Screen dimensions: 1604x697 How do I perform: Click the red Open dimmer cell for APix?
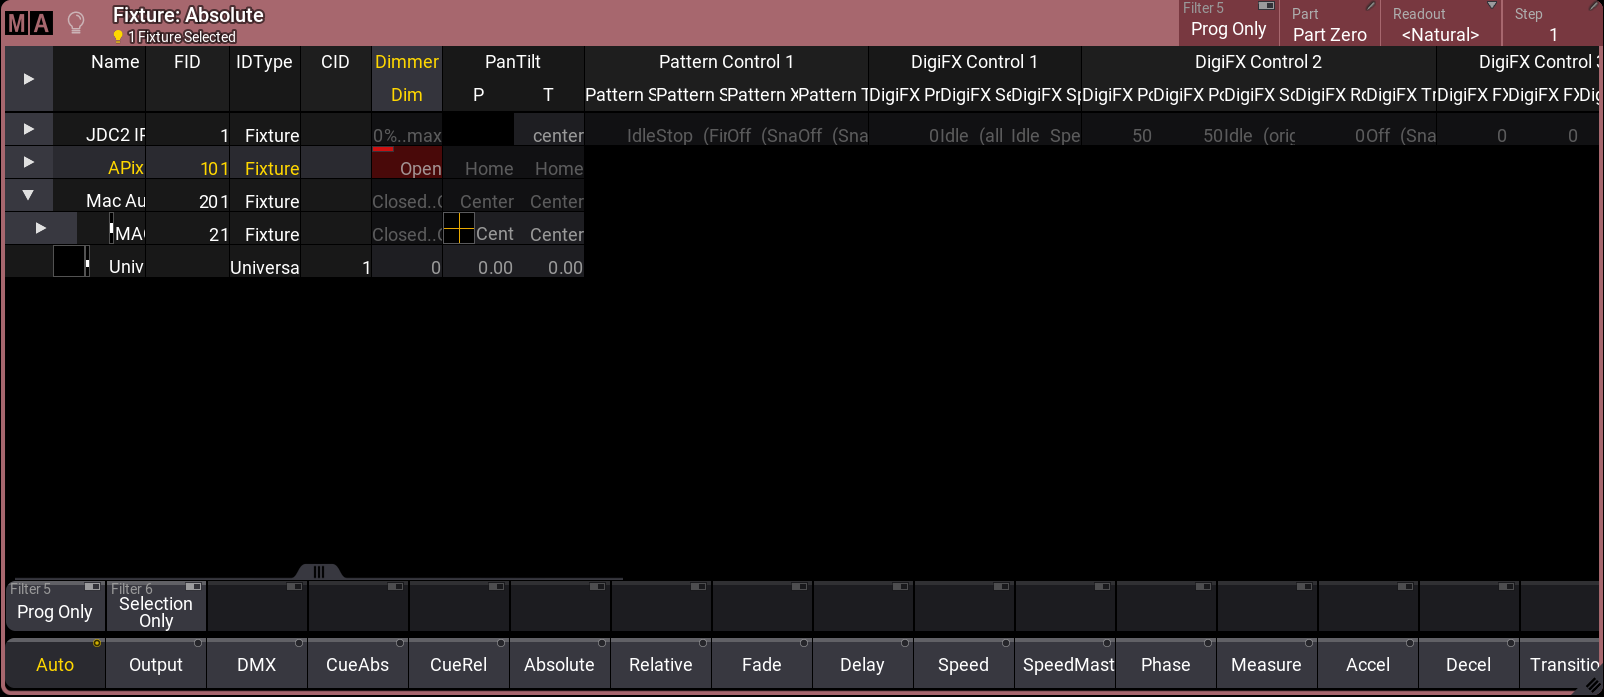pyautogui.click(x=407, y=164)
